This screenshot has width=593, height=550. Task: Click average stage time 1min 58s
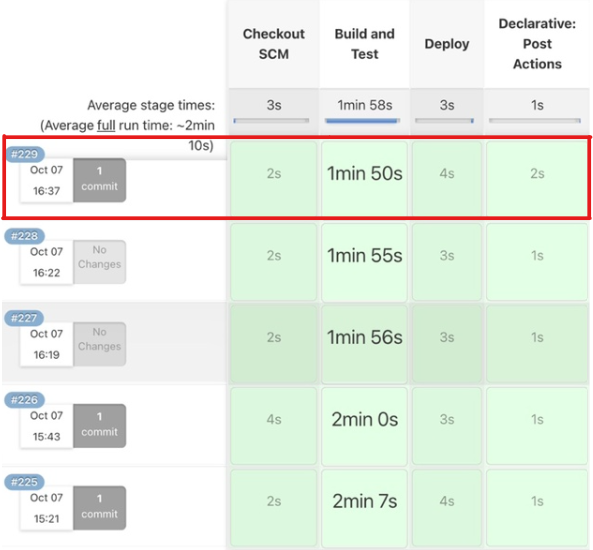point(365,105)
